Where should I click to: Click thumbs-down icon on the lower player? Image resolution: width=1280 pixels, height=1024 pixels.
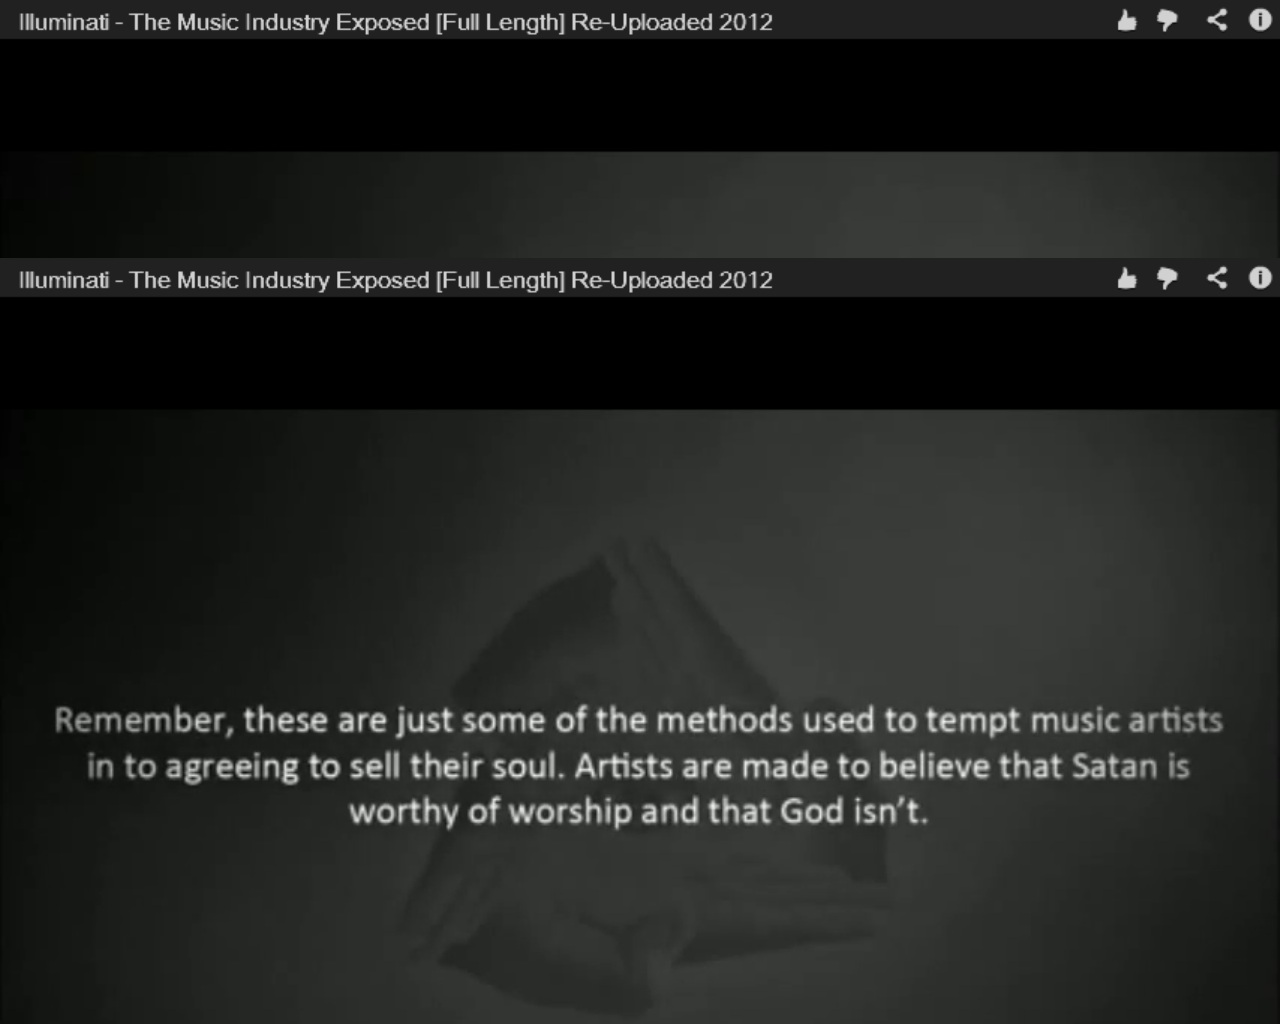click(1167, 278)
